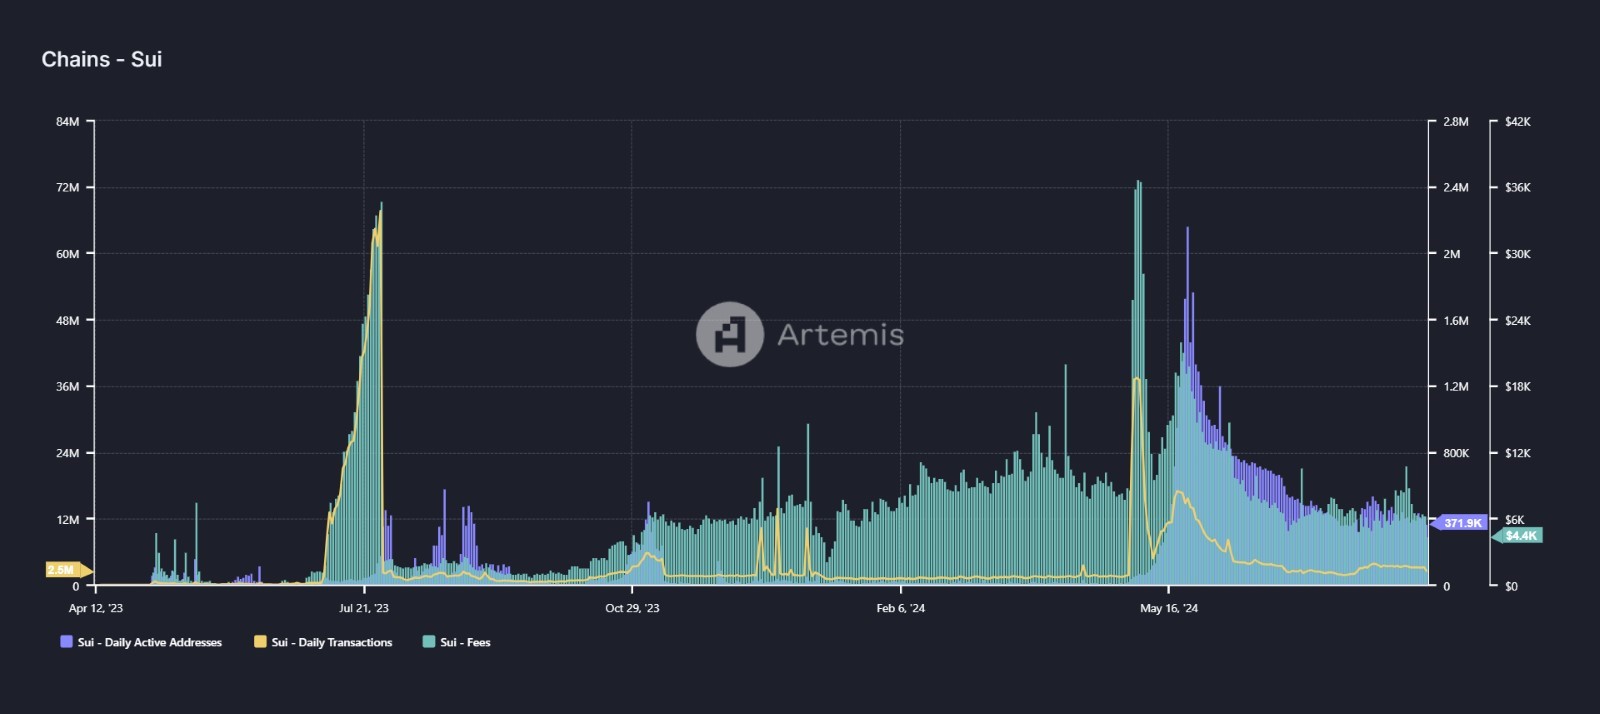Click the purple Daily Active Addresses swatch

pos(67,642)
